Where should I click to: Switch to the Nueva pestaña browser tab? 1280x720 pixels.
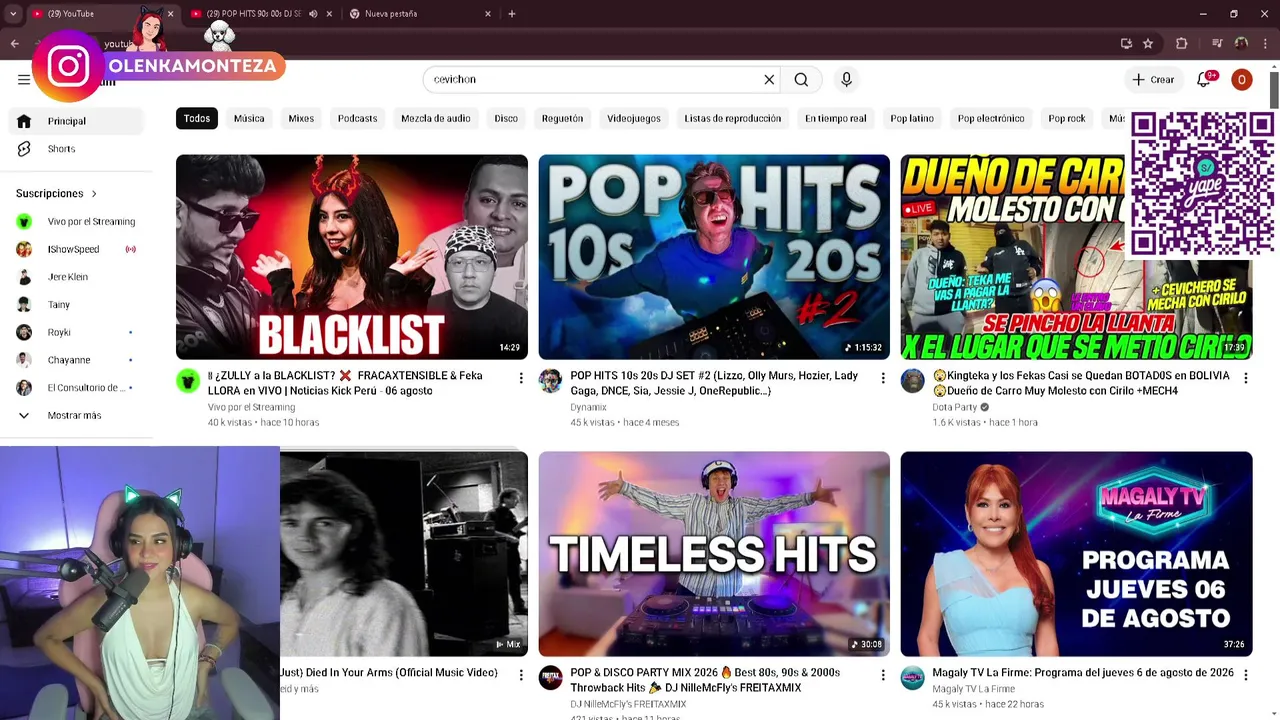[419, 14]
